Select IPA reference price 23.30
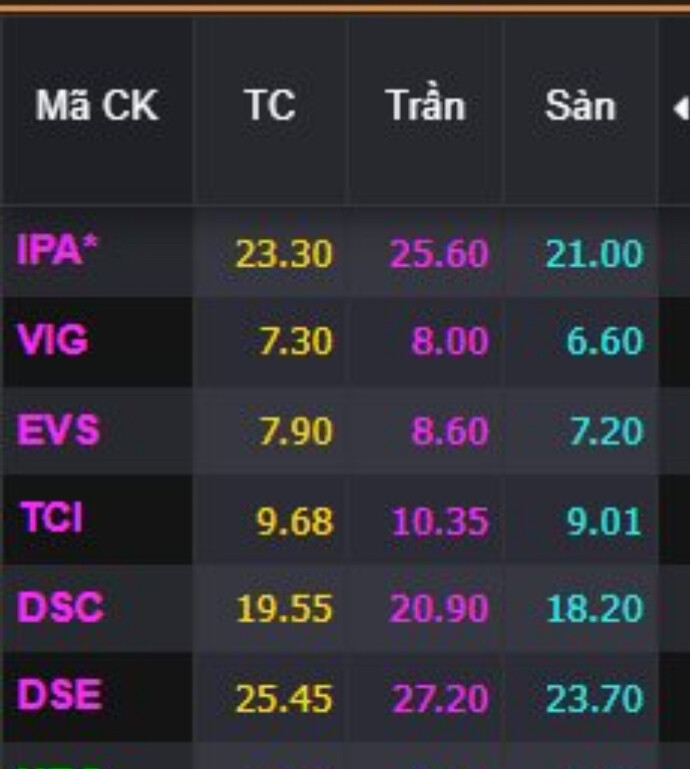This screenshot has height=769, width=690. (x=284, y=254)
